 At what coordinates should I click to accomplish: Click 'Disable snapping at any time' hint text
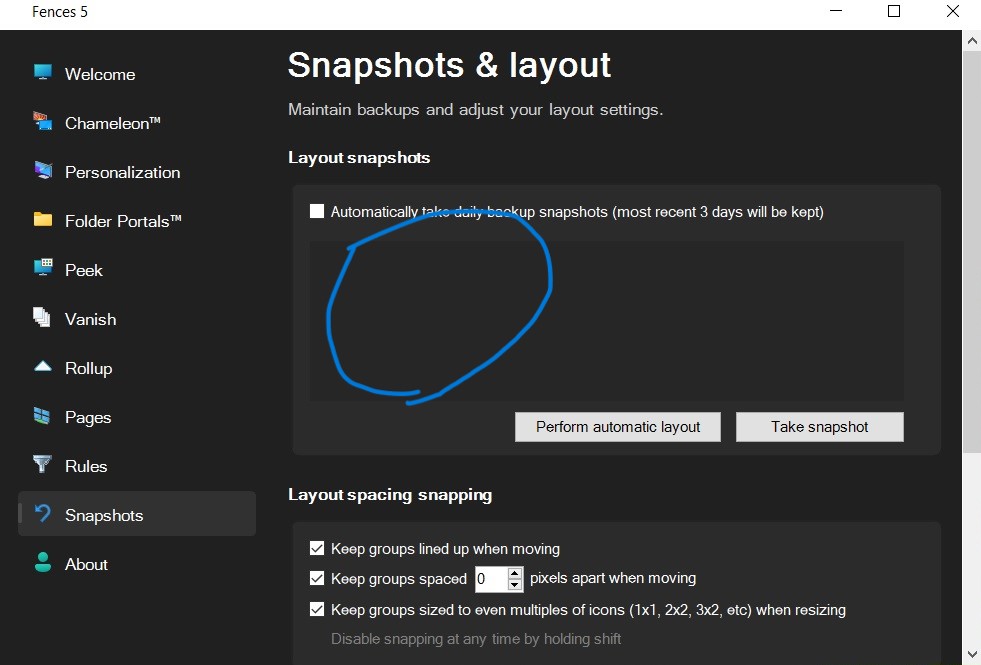475,639
